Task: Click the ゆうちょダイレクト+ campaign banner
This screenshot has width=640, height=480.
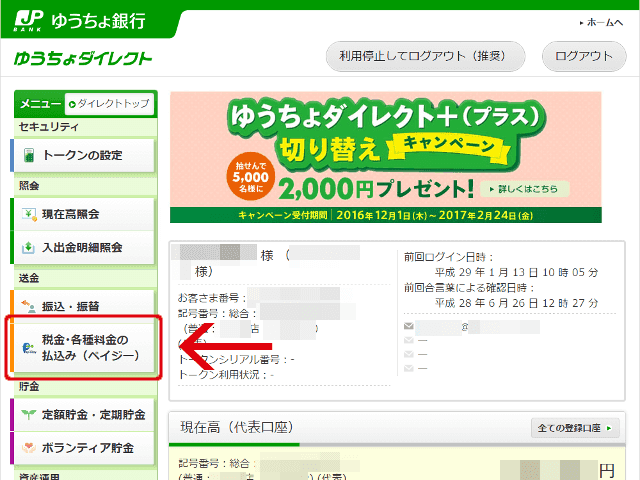Action: click(x=386, y=157)
